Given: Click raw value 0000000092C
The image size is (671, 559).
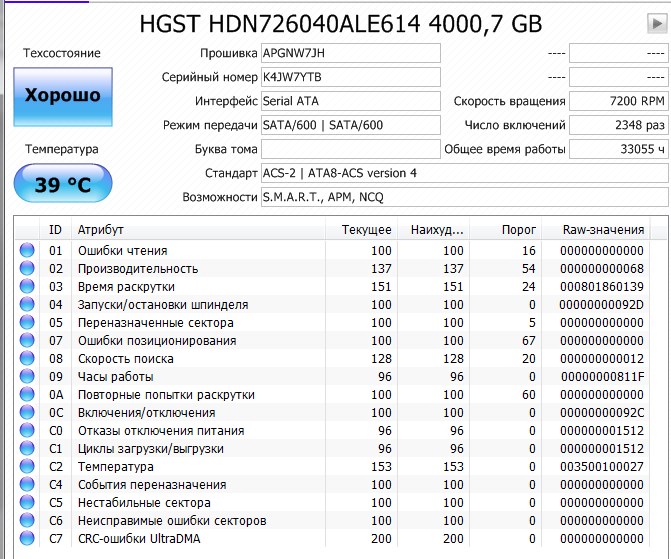Looking at the screenshot, I should 602,413.
